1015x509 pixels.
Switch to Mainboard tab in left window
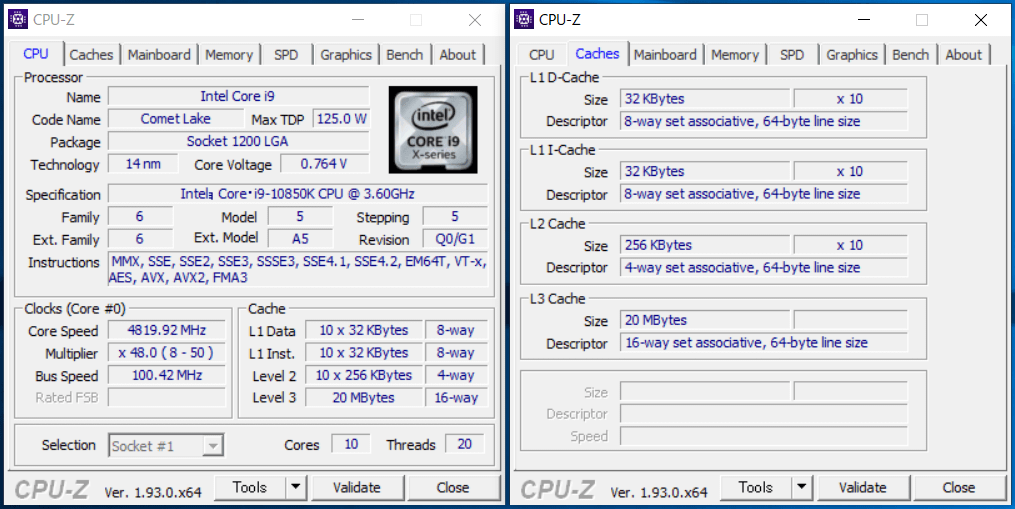point(159,55)
